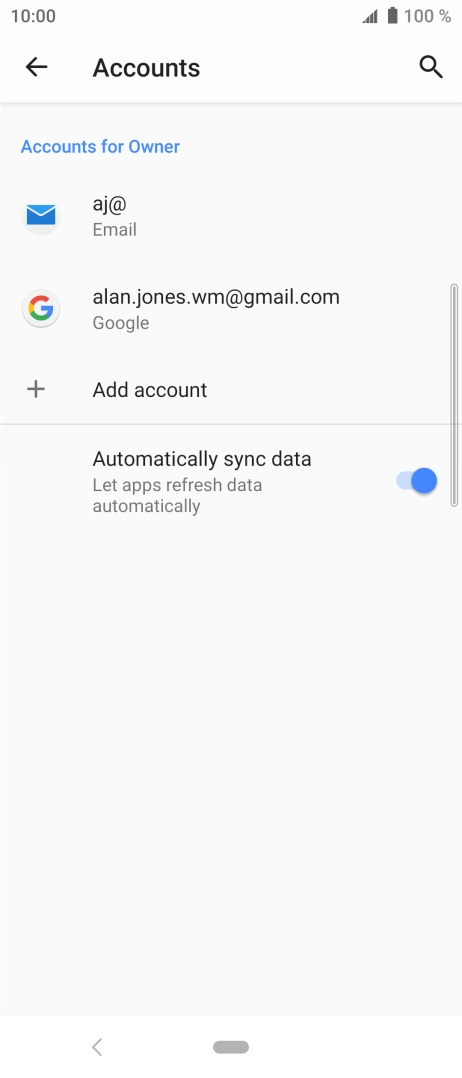
Task: Tap the signal strength icon
Action: (370, 16)
